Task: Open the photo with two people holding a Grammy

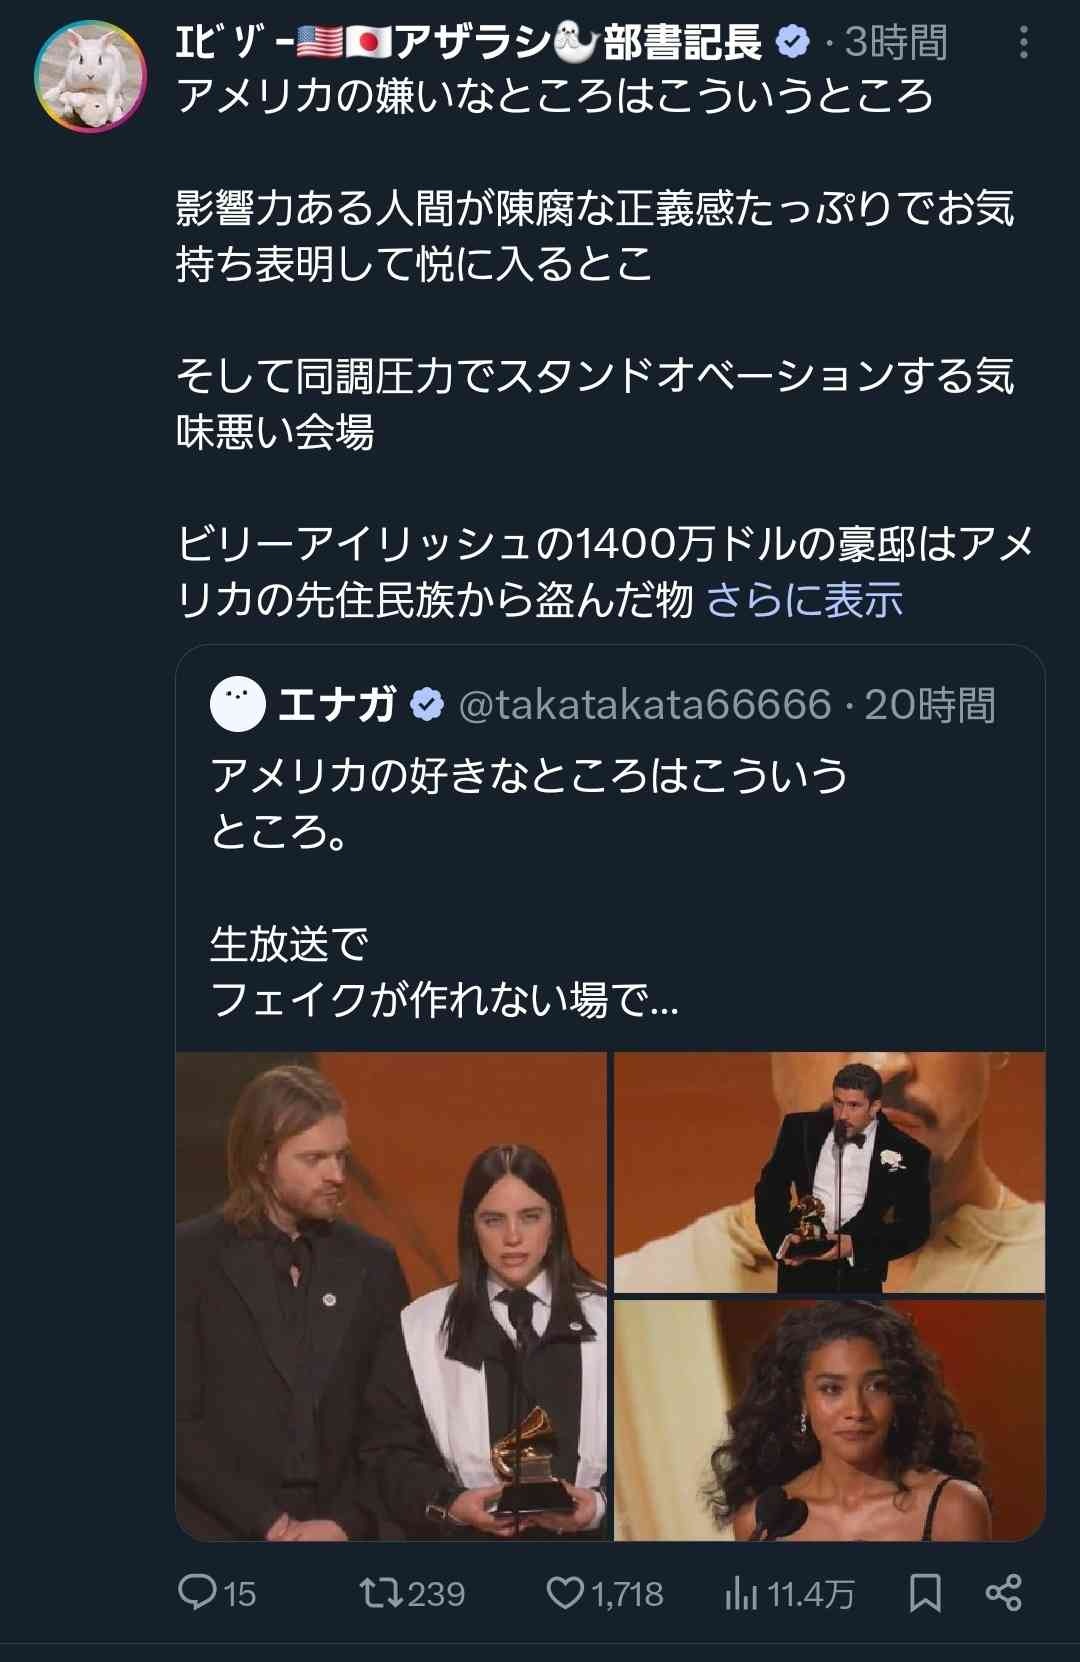Action: (x=391, y=1295)
